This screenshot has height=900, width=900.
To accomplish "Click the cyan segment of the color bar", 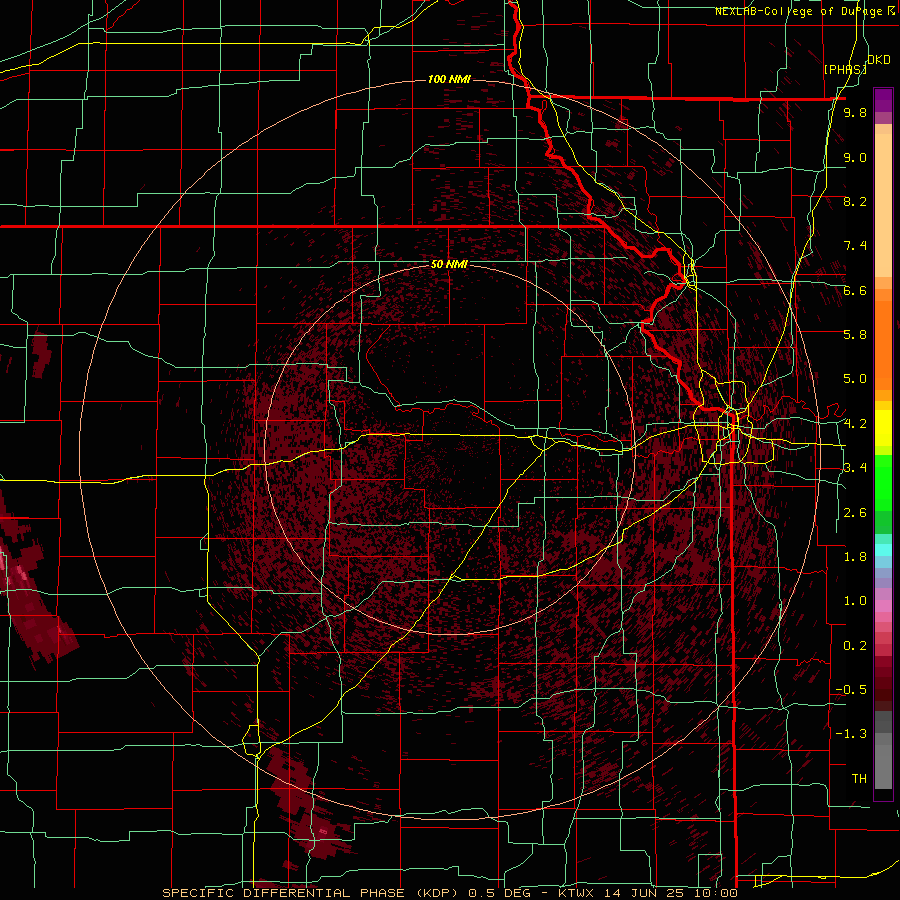I will point(883,550).
